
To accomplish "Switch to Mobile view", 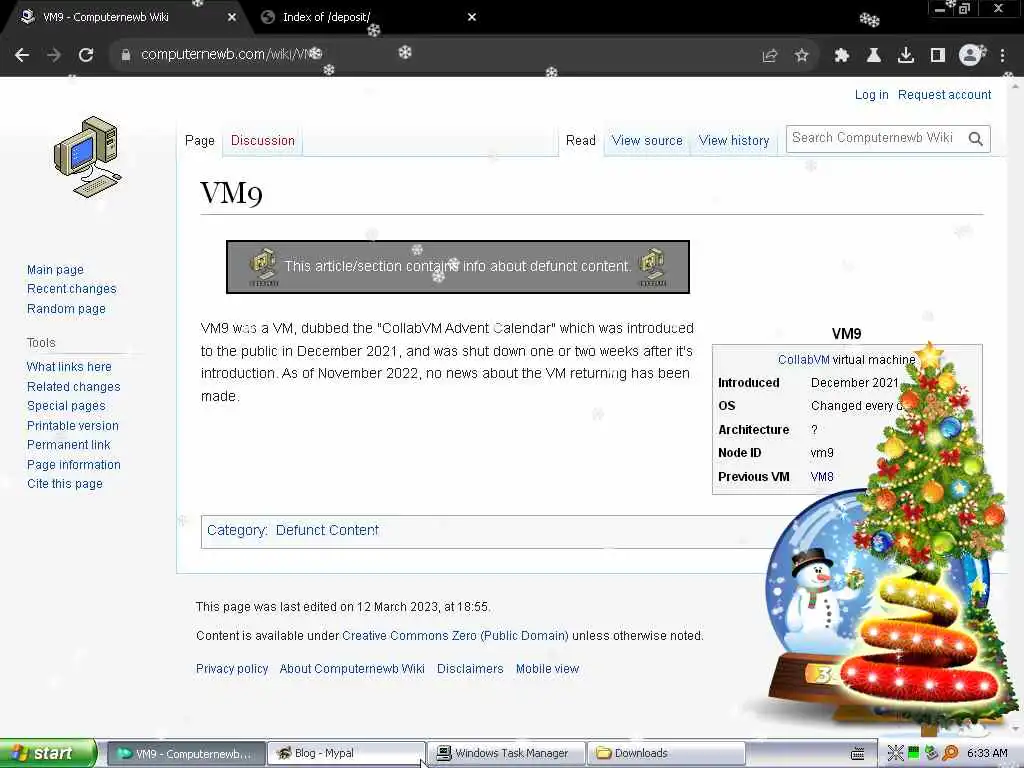I will pos(547,669).
